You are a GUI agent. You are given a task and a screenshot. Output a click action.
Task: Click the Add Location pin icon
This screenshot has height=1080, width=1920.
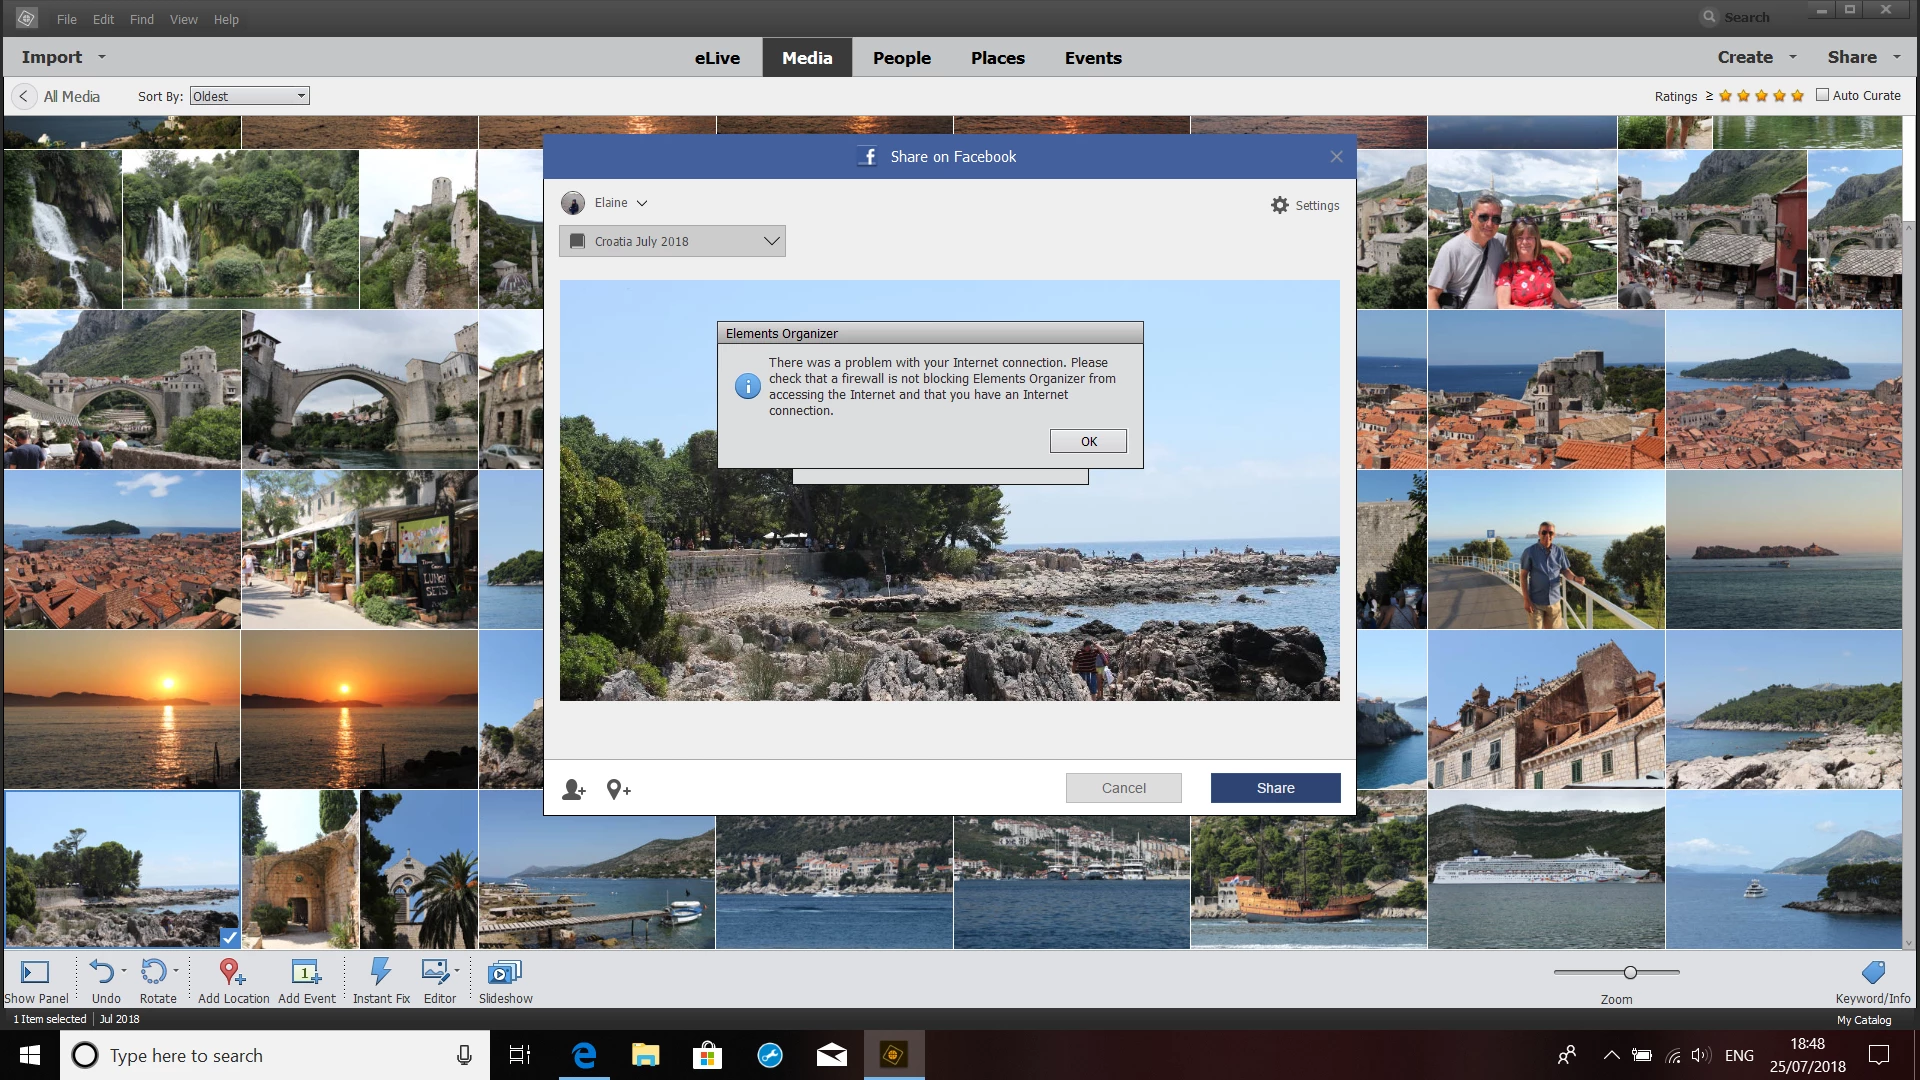[232, 972]
